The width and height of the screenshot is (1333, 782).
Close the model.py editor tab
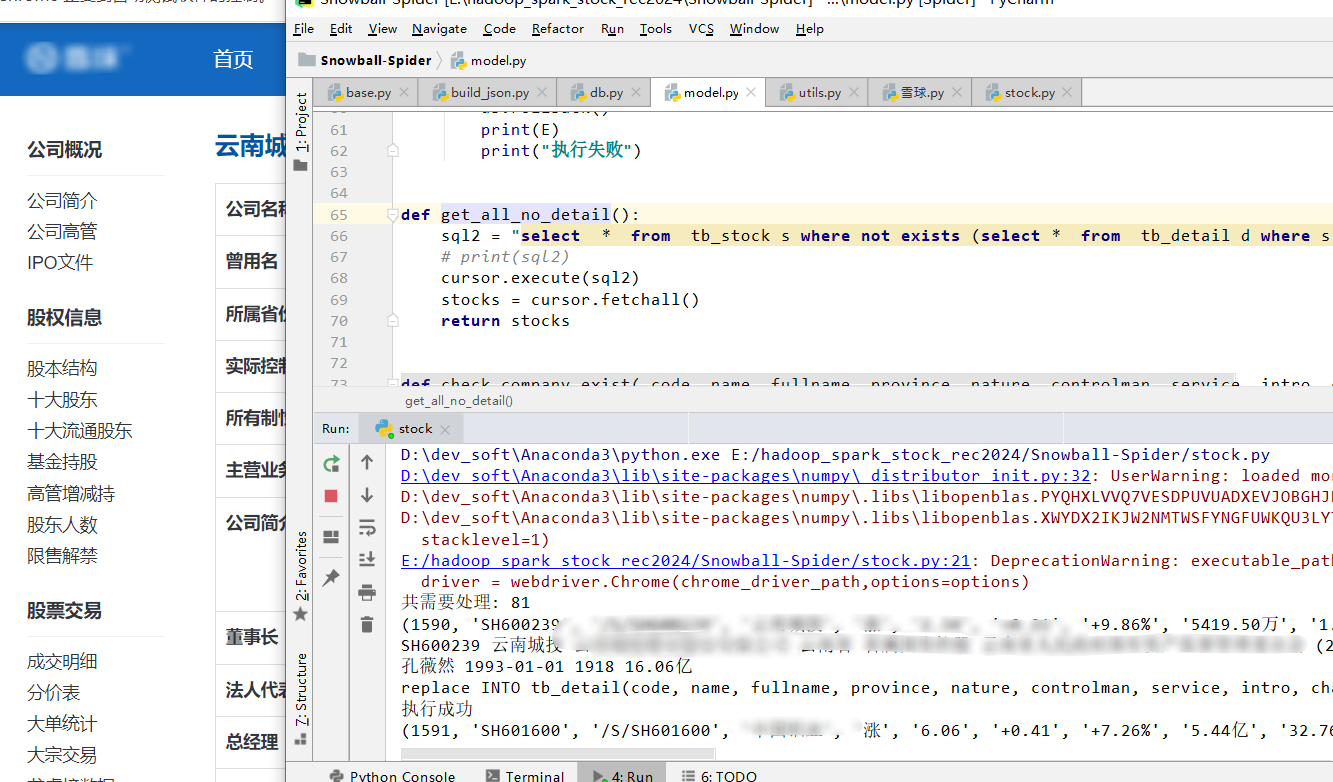[752, 93]
